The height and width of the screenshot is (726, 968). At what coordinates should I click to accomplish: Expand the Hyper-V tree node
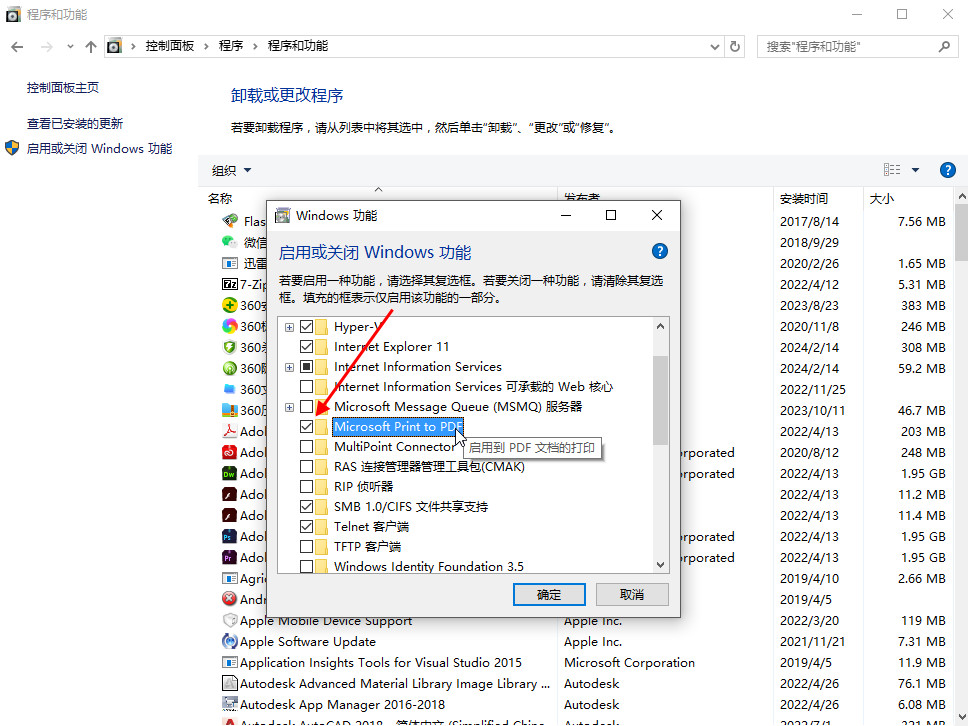[x=289, y=327]
